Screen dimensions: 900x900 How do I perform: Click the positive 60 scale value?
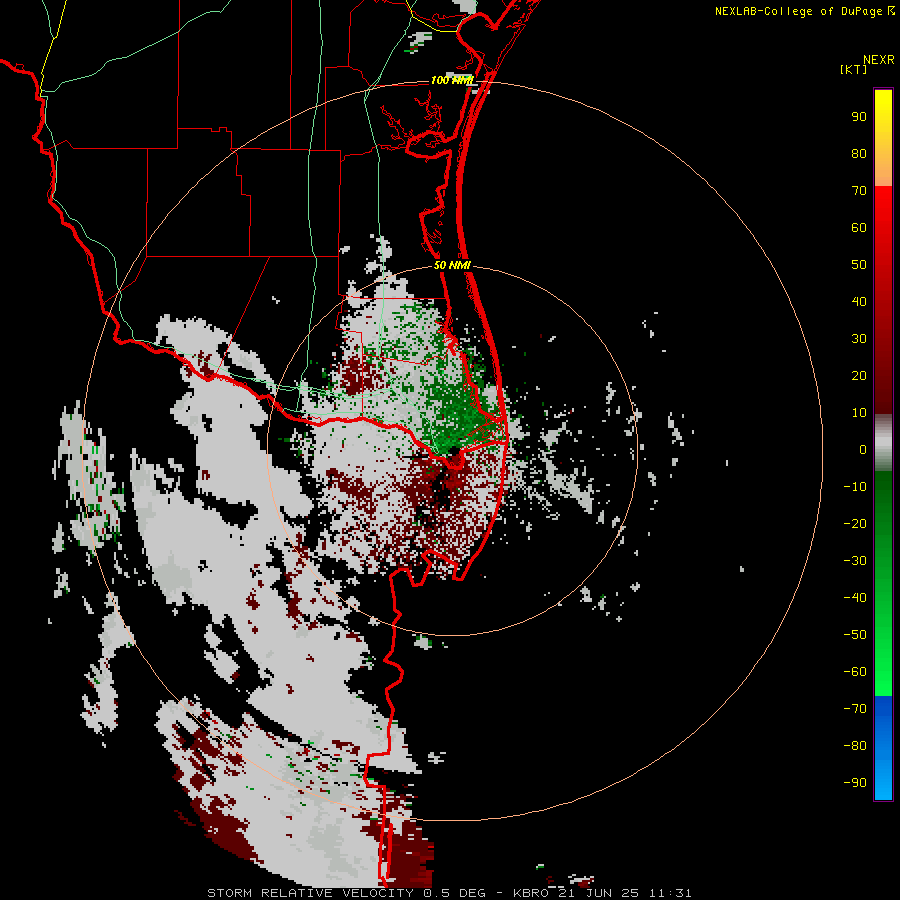[x=859, y=228]
